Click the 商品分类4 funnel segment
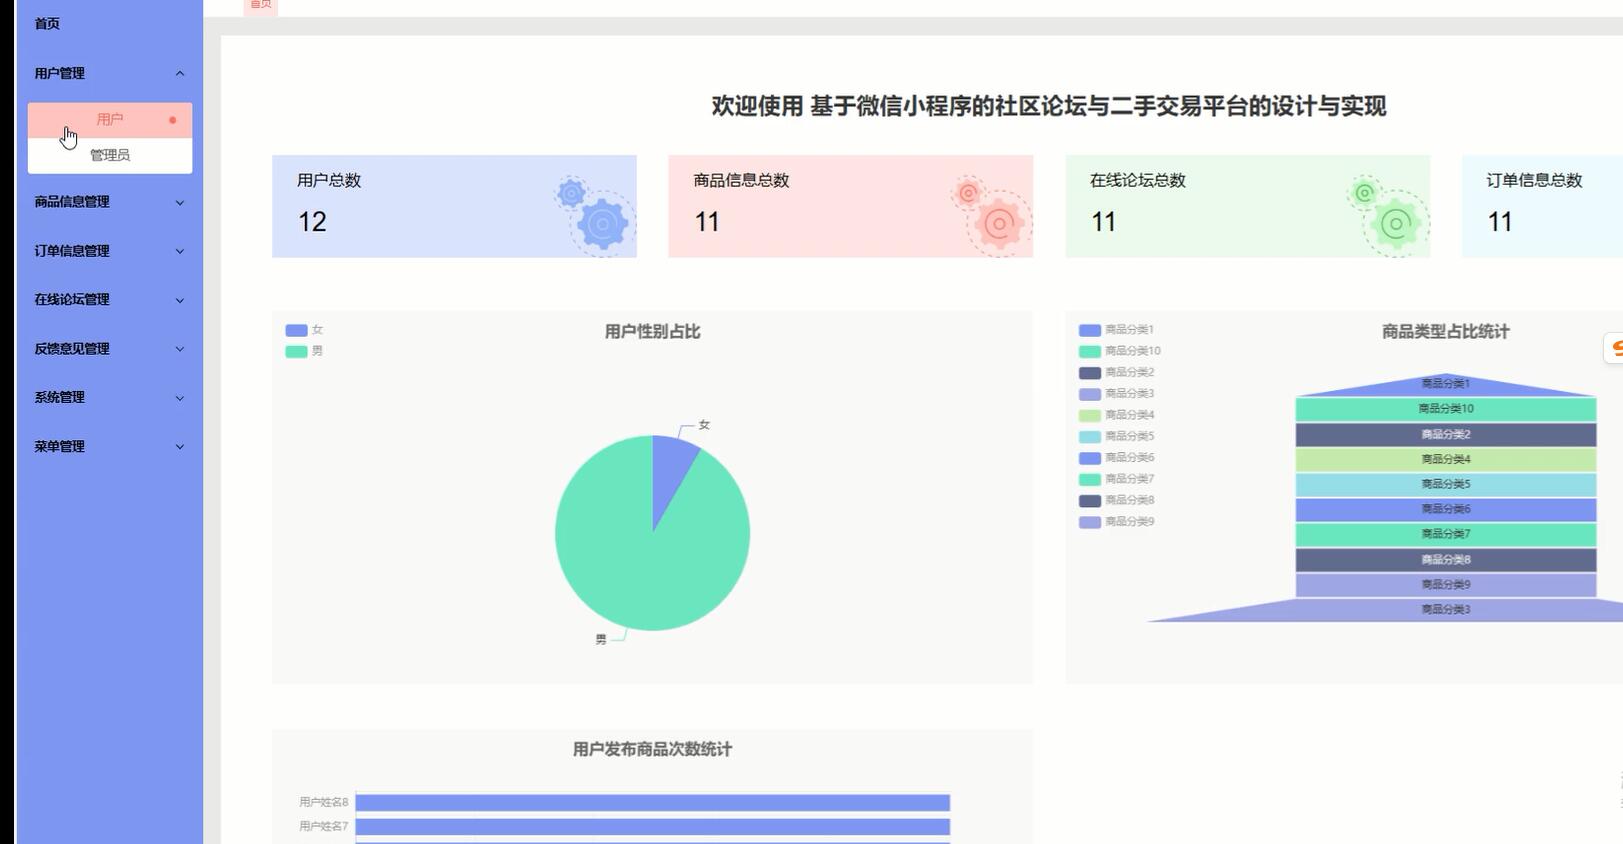1623x844 pixels. tap(1446, 460)
